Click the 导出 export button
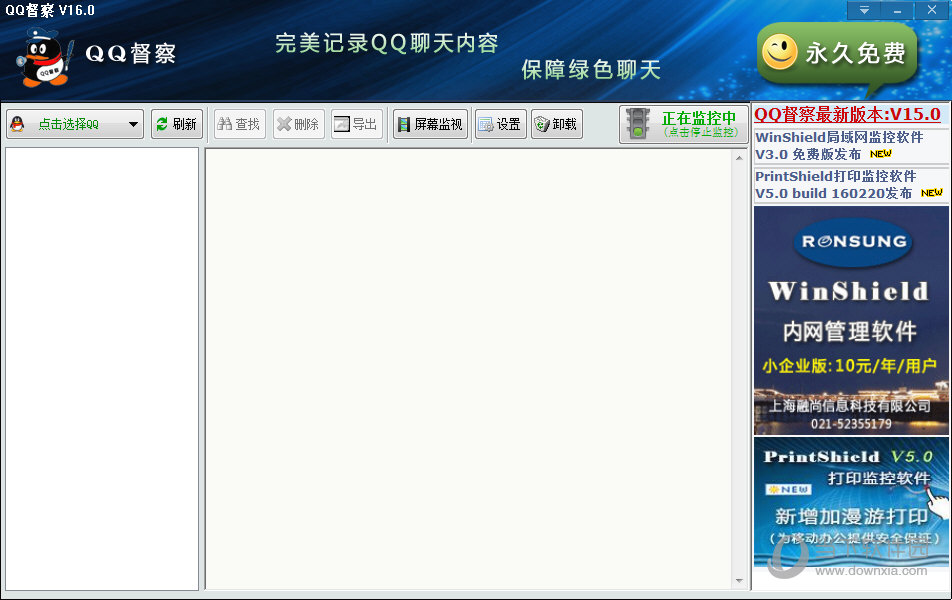Image resolution: width=952 pixels, height=600 pixels. (x=356, y=124)
